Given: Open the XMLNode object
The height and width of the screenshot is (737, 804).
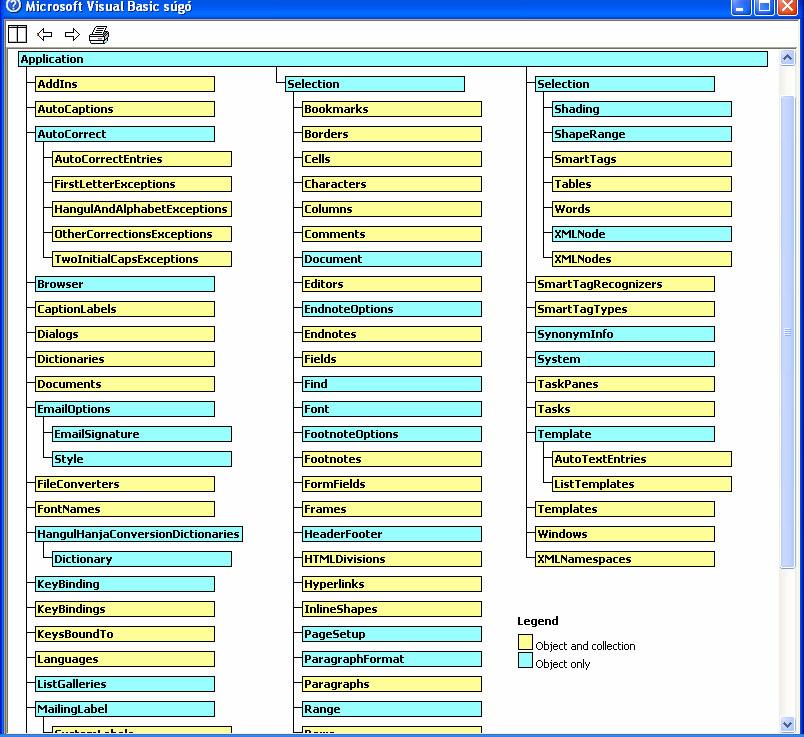Looking at the screenshot, I should pyautogui.click(x=642, y=234).
